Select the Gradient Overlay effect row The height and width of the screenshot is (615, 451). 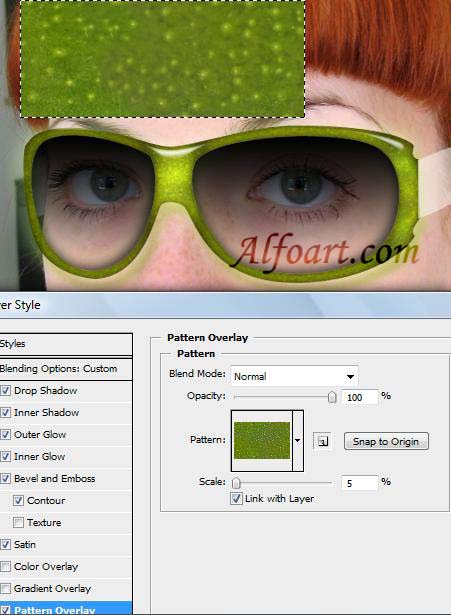66,588
